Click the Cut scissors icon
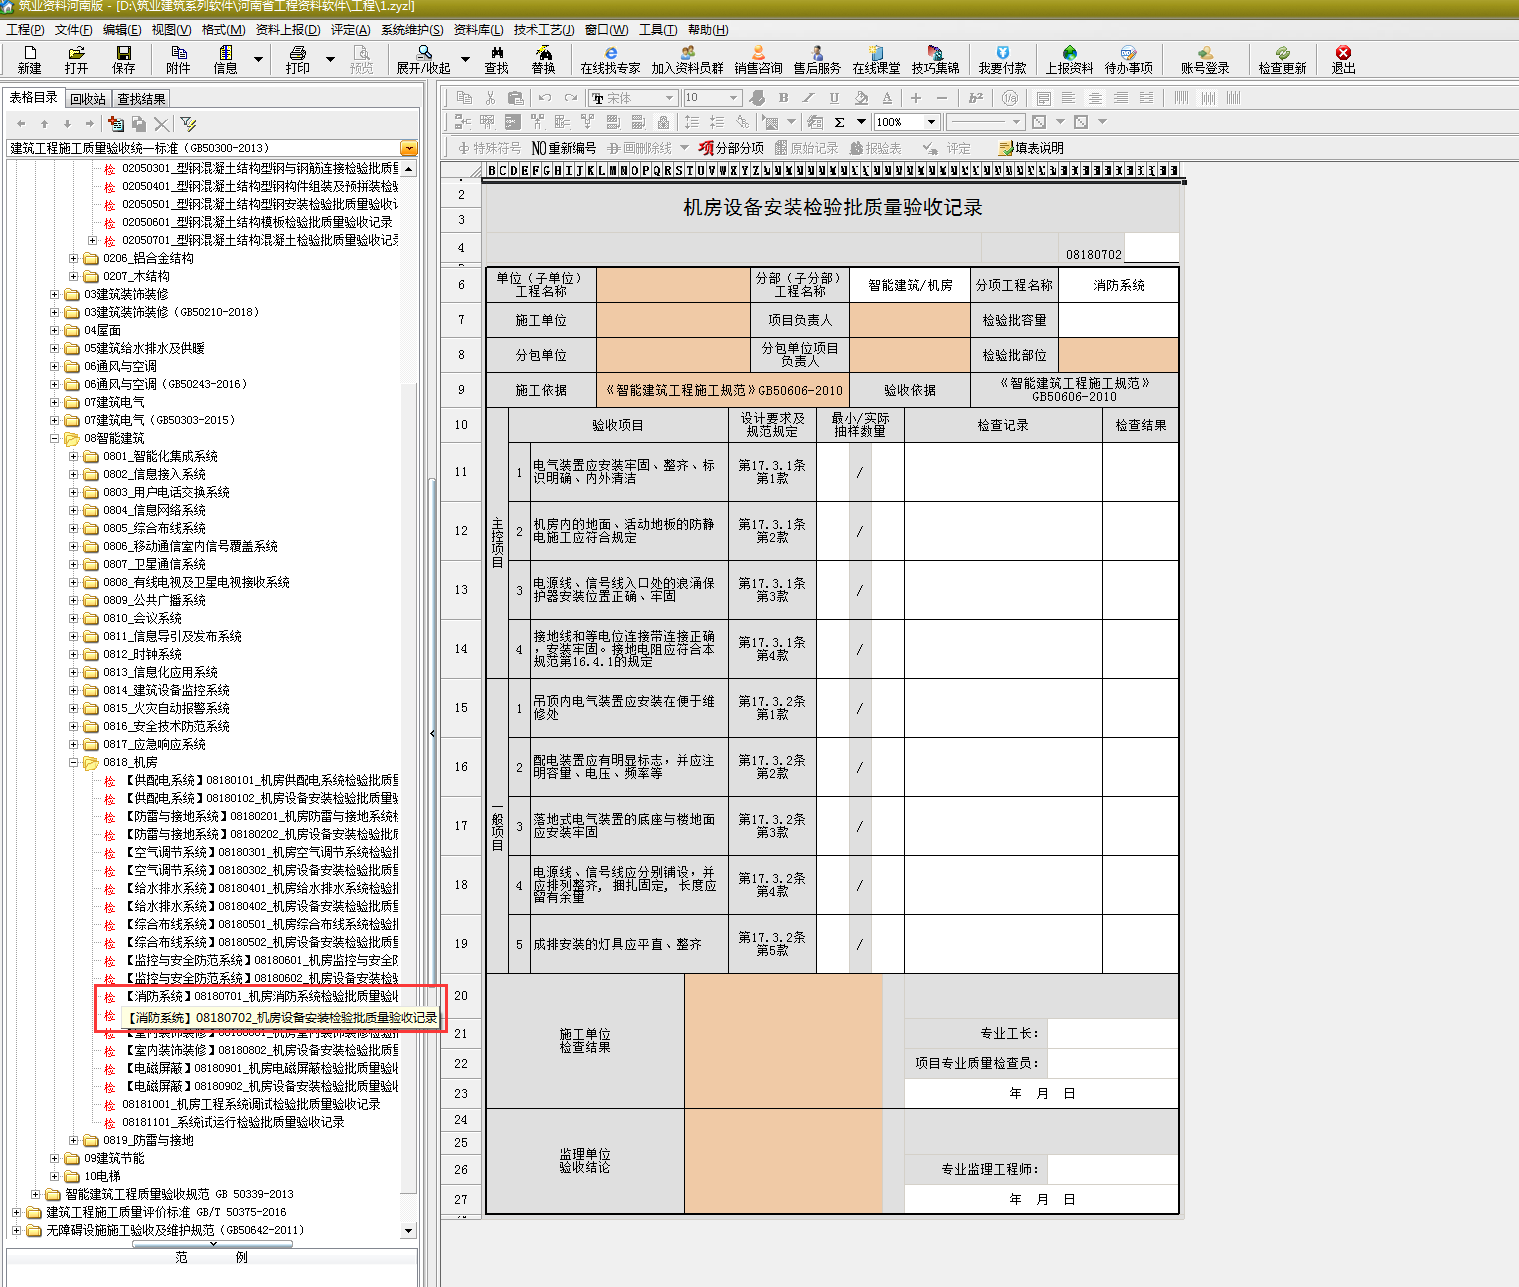The height and width of the screenshot is (1287, 1519). point(490,98)
